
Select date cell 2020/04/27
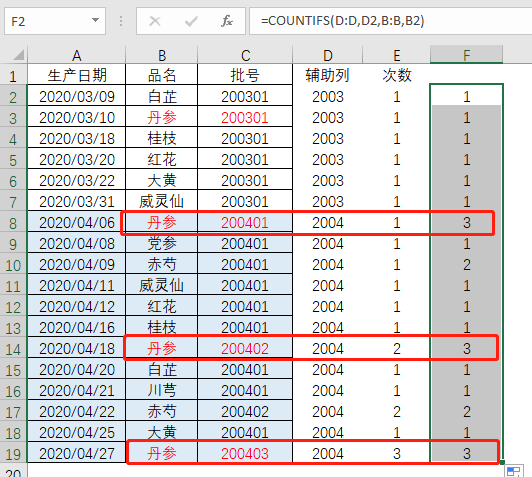[x=77, y=453]
